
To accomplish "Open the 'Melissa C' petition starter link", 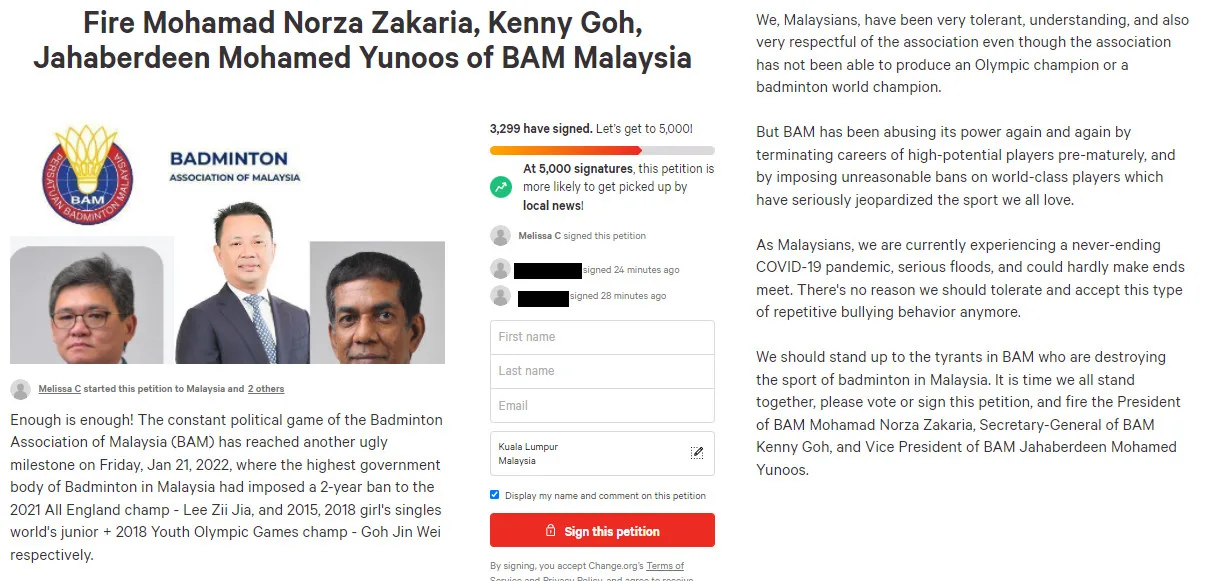I will click(60, 389).
